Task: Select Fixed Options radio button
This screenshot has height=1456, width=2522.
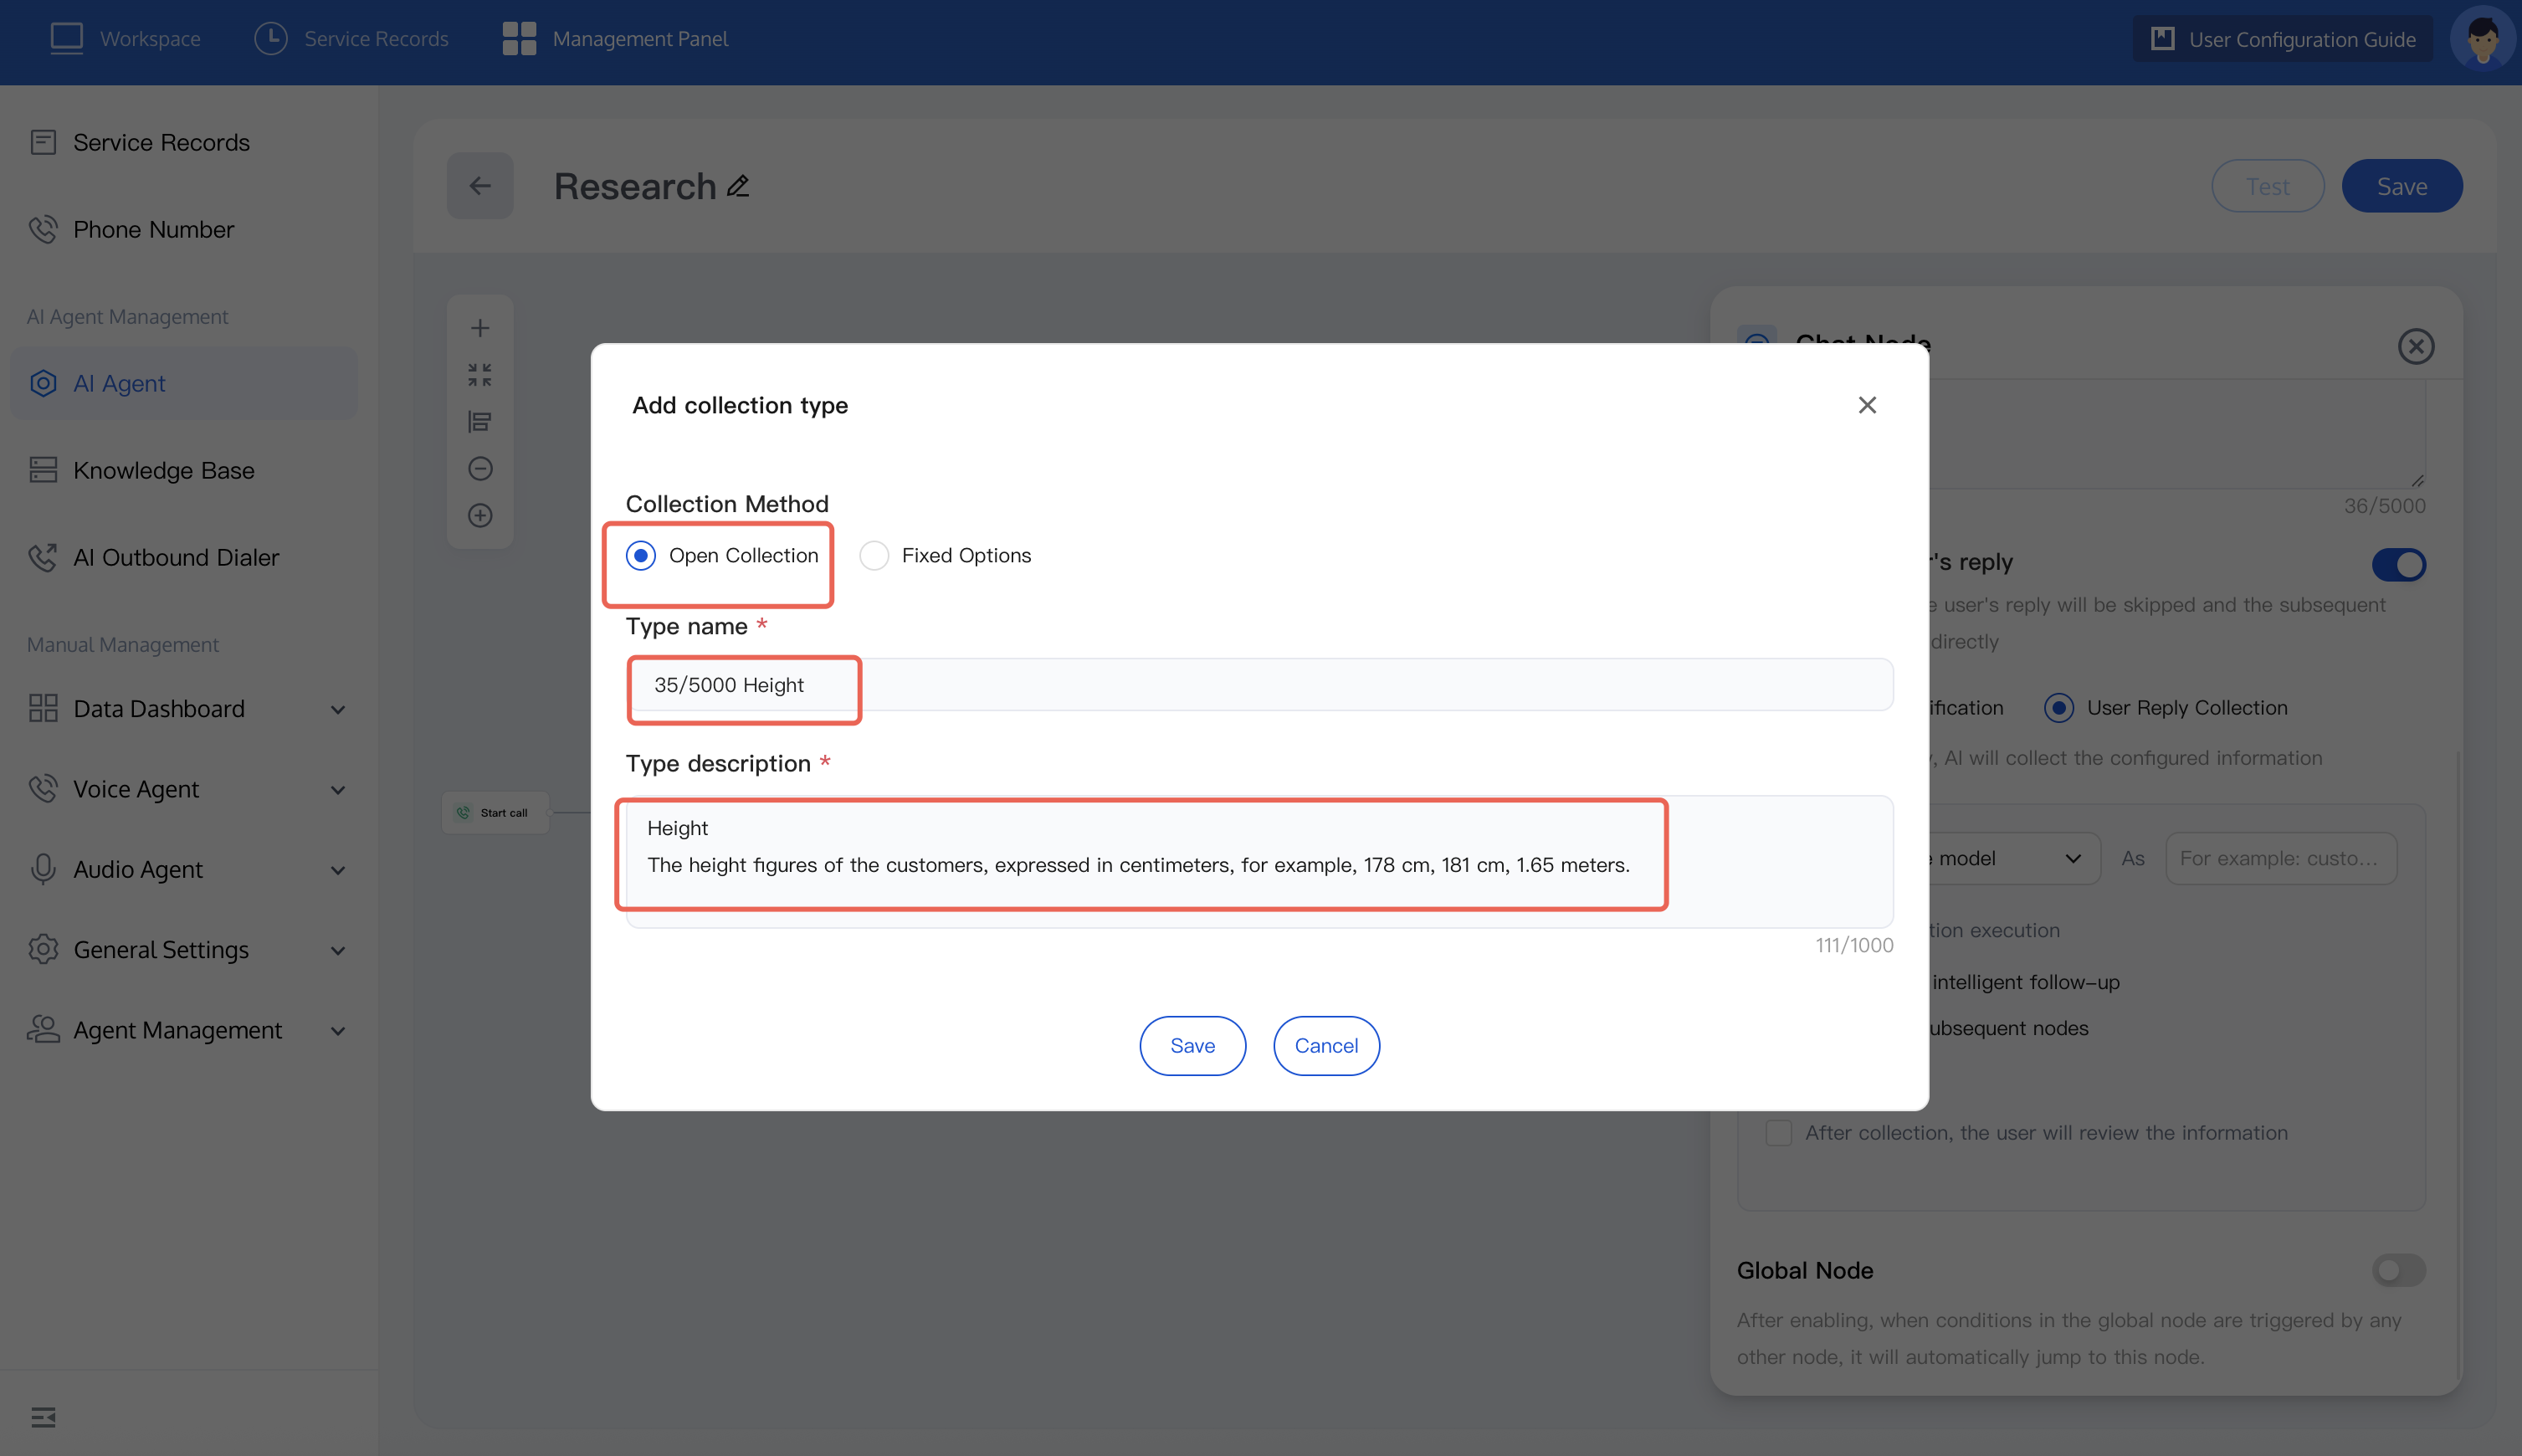Action: 874,556
